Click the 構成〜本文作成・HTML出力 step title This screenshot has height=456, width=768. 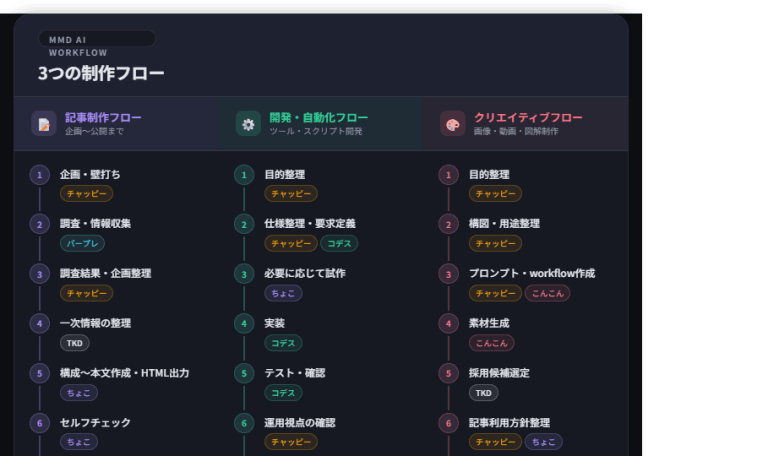pyautogui.click(x=124, y=373)
